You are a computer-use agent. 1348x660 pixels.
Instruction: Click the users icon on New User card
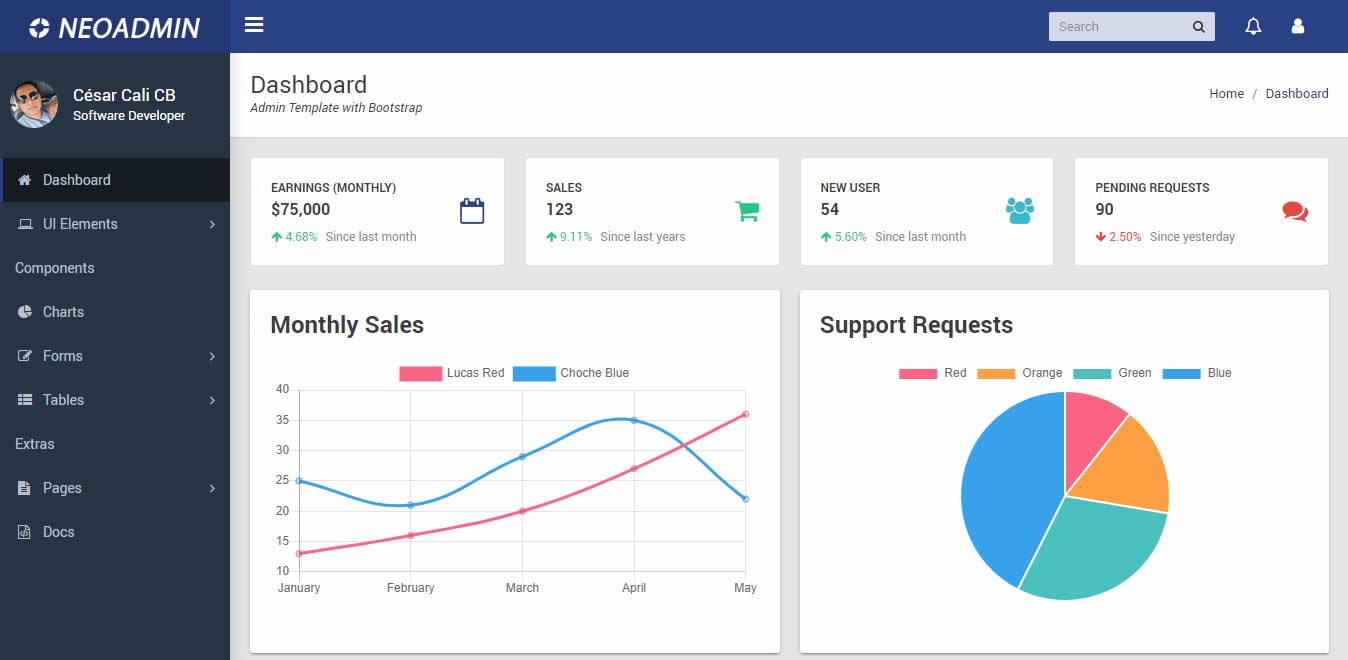[1020, 210]
